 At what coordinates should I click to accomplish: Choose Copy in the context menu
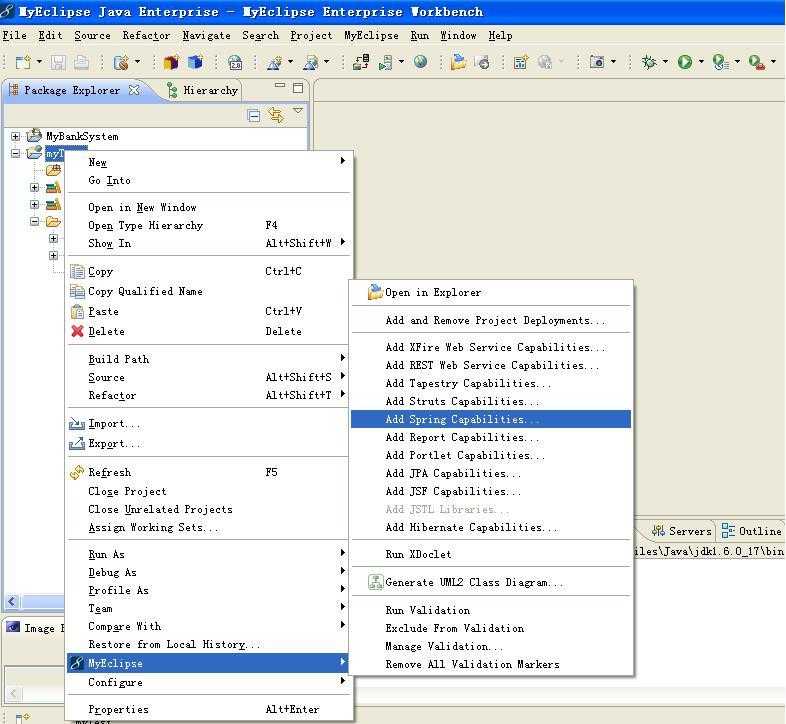[x=209, y=272]
